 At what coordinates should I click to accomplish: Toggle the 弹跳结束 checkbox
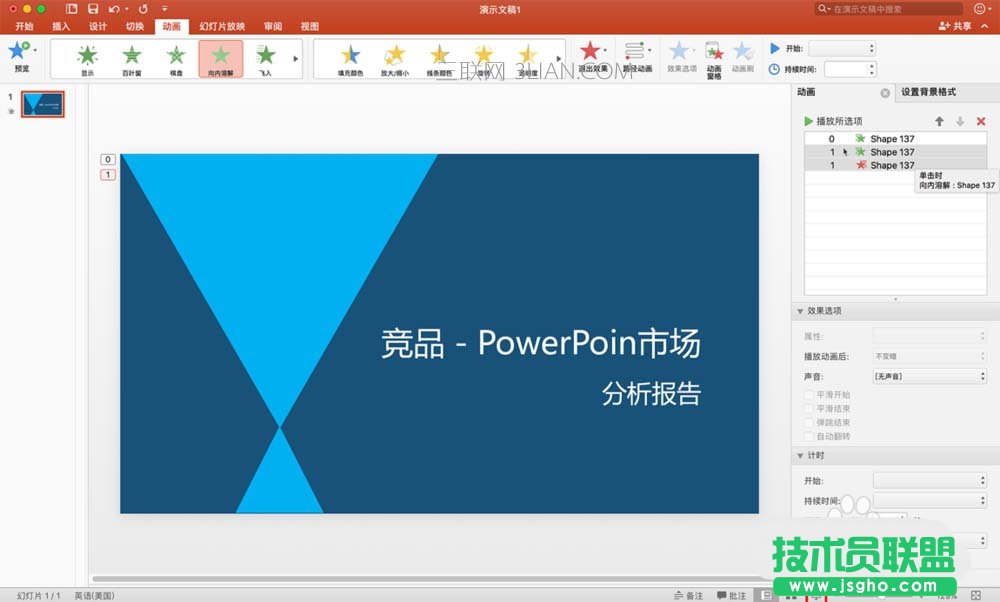click(809, 423)
